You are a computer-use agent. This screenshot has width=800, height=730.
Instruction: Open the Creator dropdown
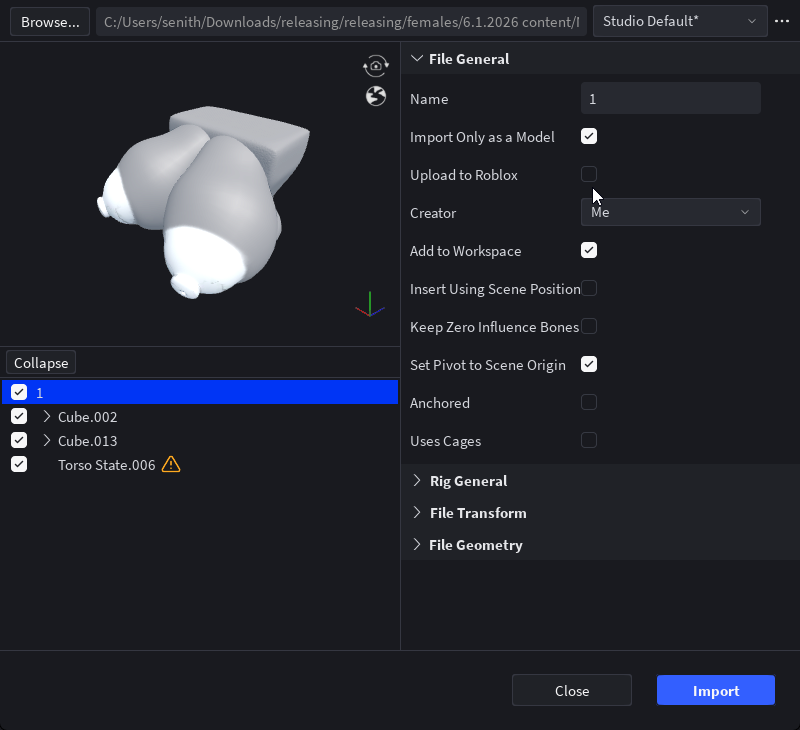pos(670,212)
